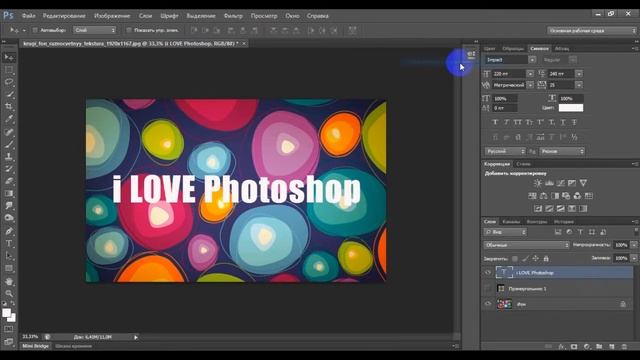This screenshot has height=360, width=640.
Task: Create a new layer from Layers panel footer
Action: 612,347
